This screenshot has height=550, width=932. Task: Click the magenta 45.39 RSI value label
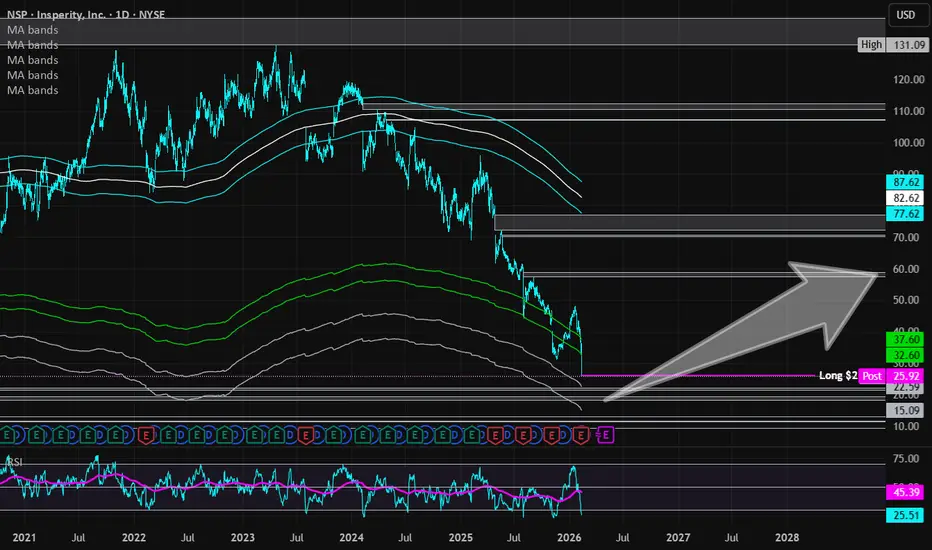pyautogui.click(x=905, y=492)
